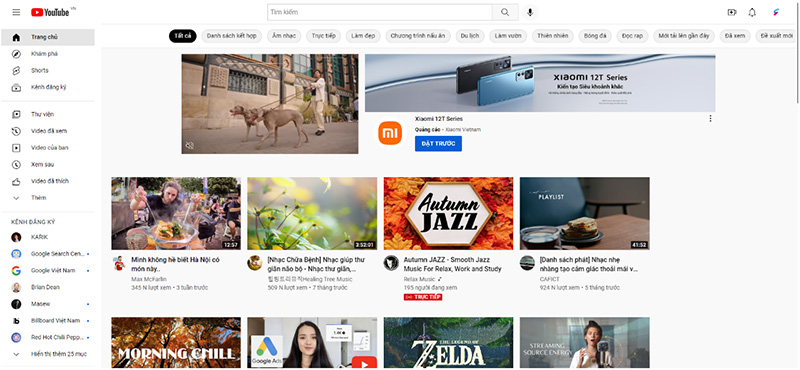Open the Morning Chill video thumbnail

point(176,342)
